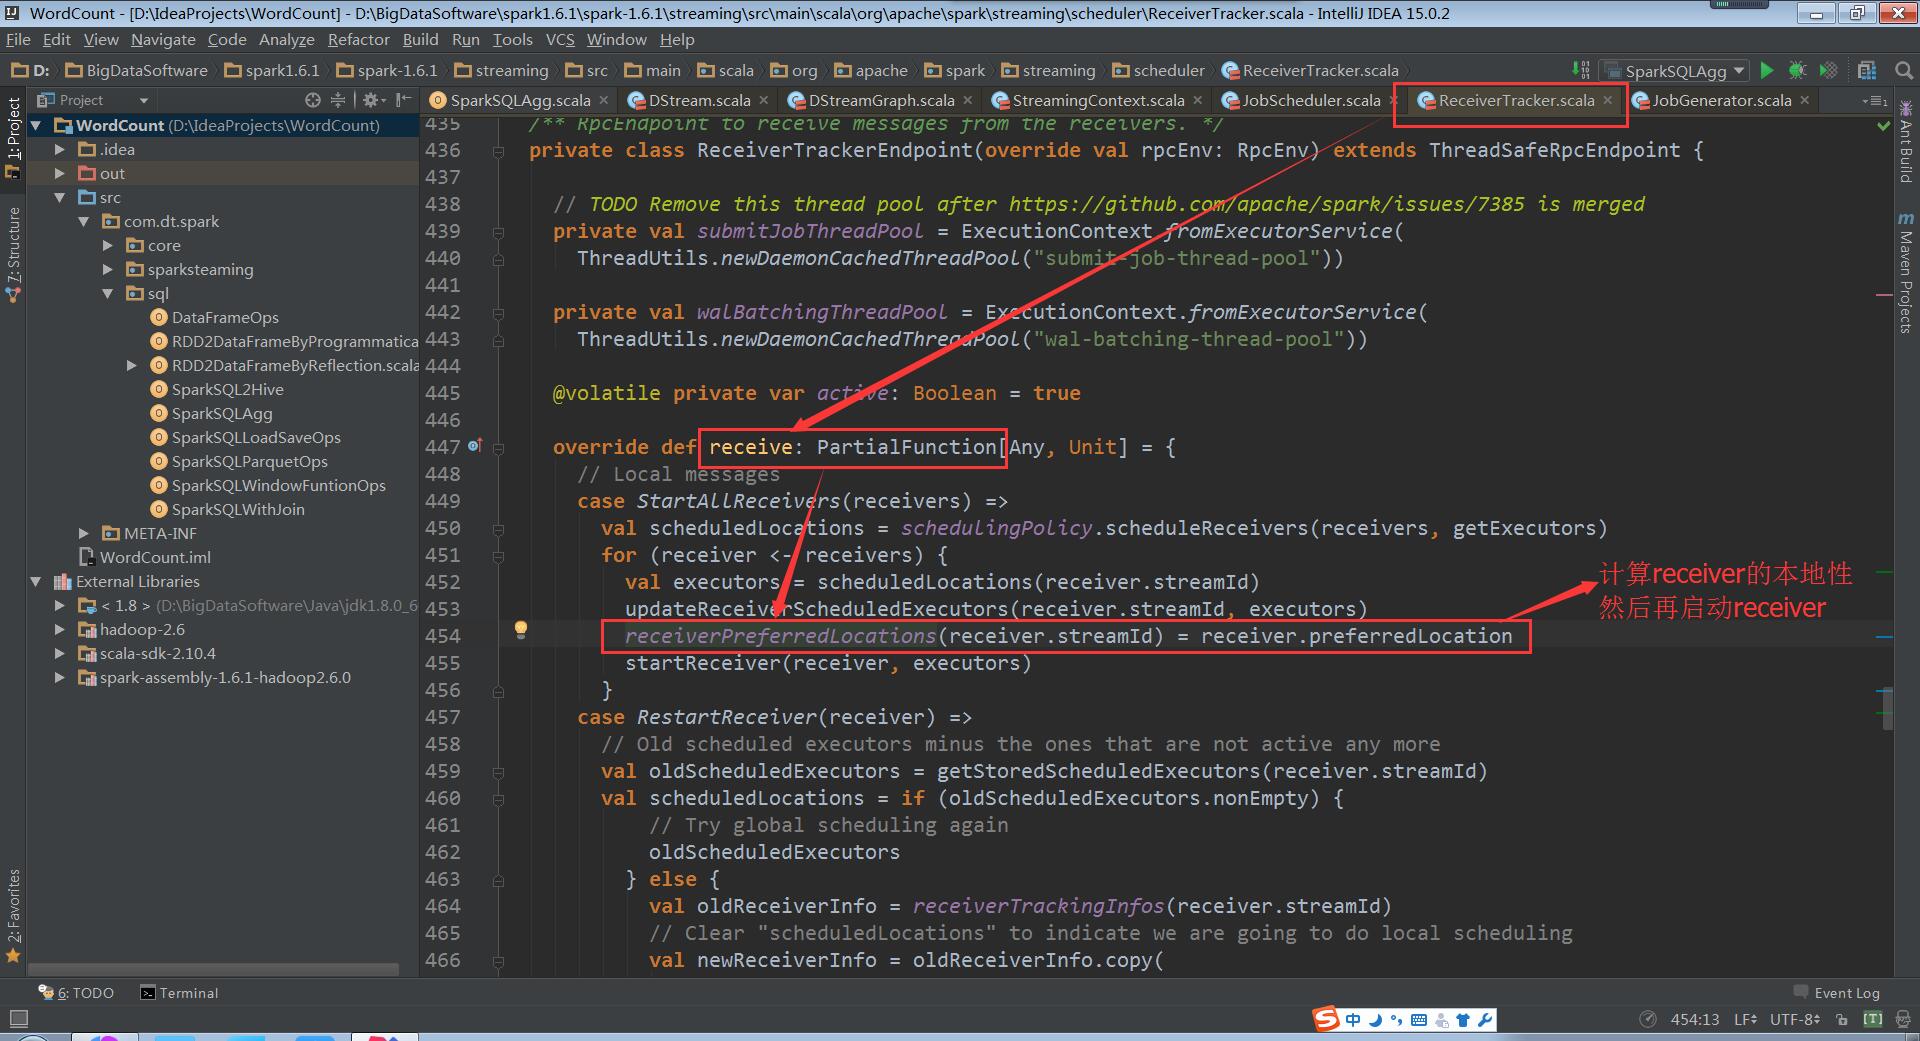The width and height of the screenshot is (1920, 1041).
Task: Change file encoding UTF-8 selector
Action: click(1795, 1019)
